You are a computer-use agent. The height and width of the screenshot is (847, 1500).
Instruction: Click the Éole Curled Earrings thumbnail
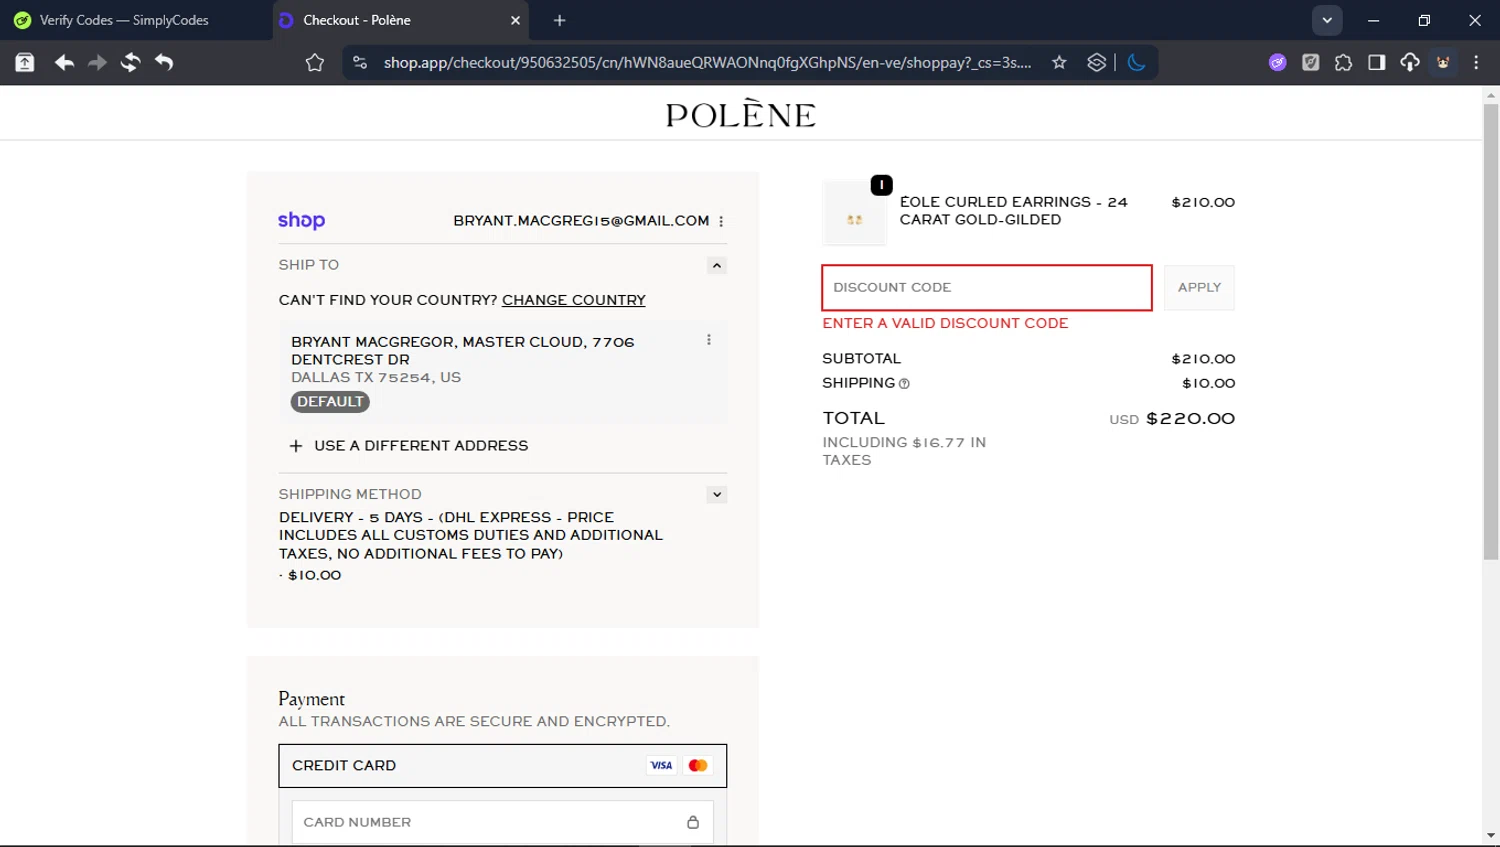(x=855, y=213)
